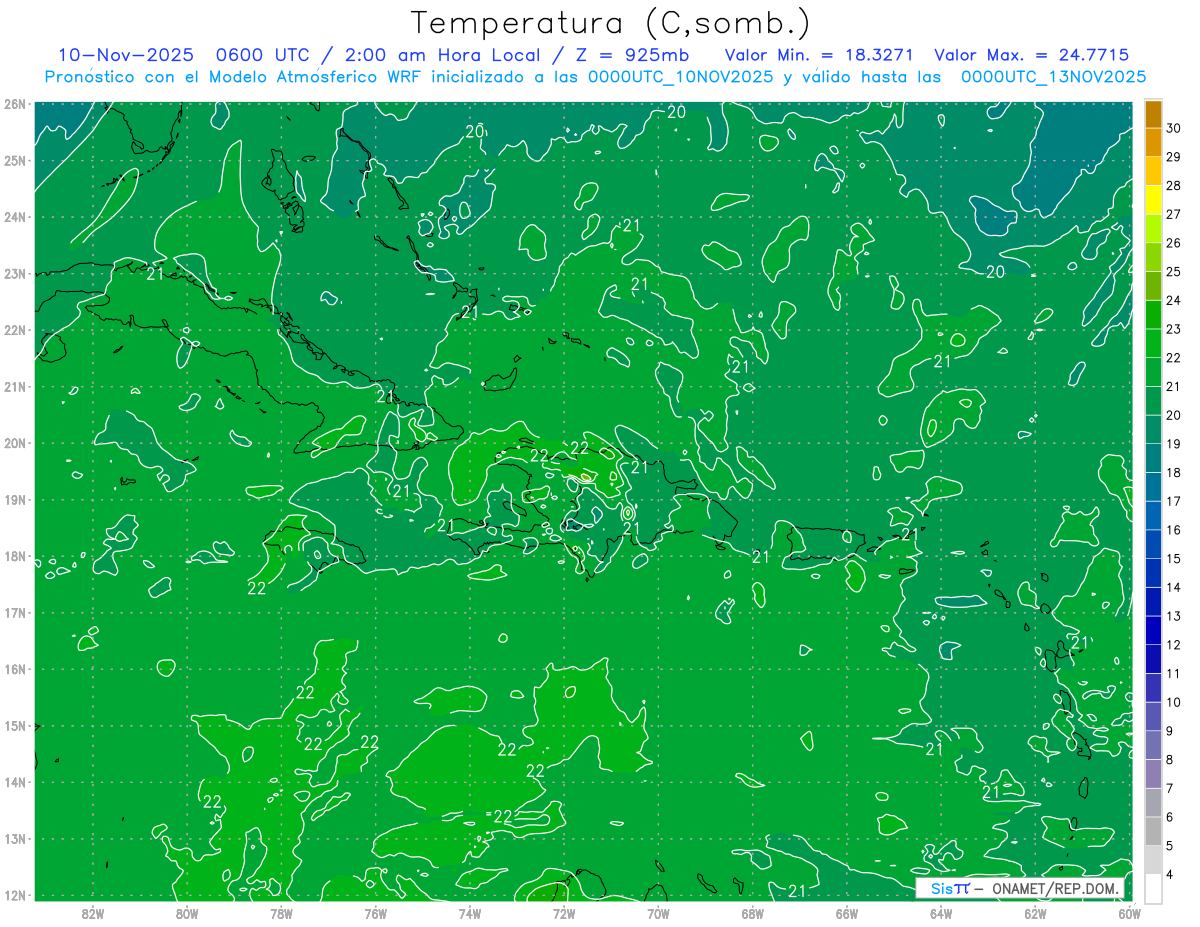Click the color scale label '23'
The image size is (1200, 927).
pos(1174,329)
